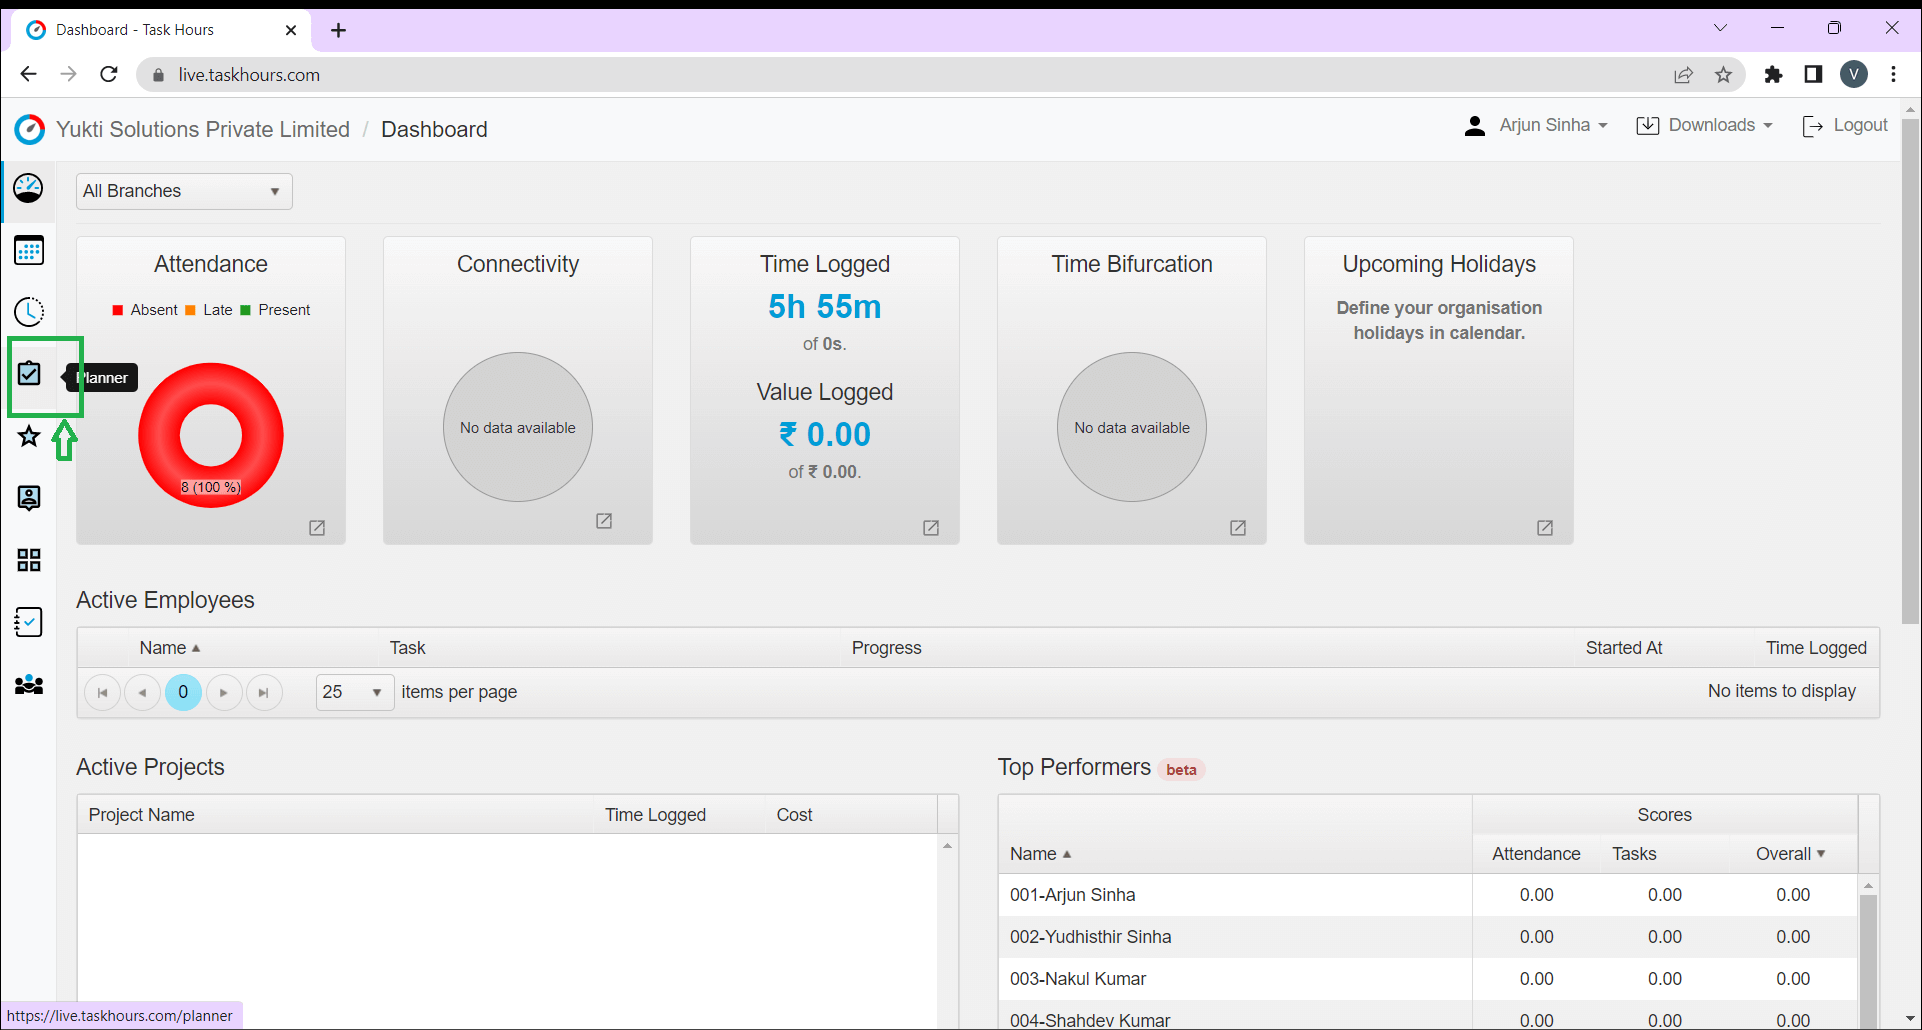Expand the Connectivity card popout icon
The image size is (1922, 1030).
click(x=604, y=521)
